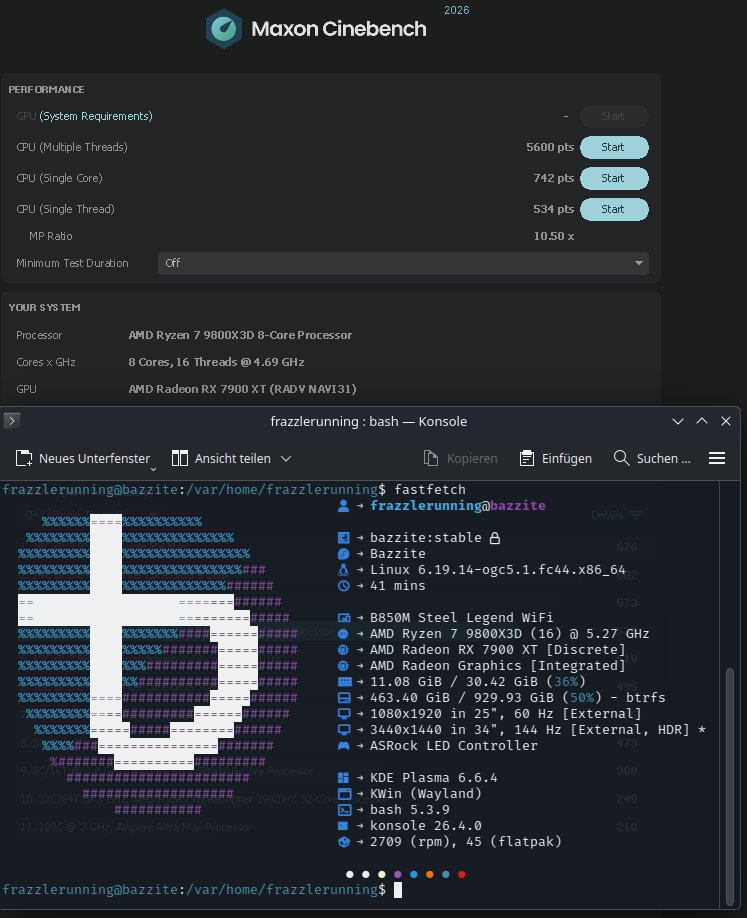
Task: Click the Konsole terminal icon in title bar
Action: point(12,420)
